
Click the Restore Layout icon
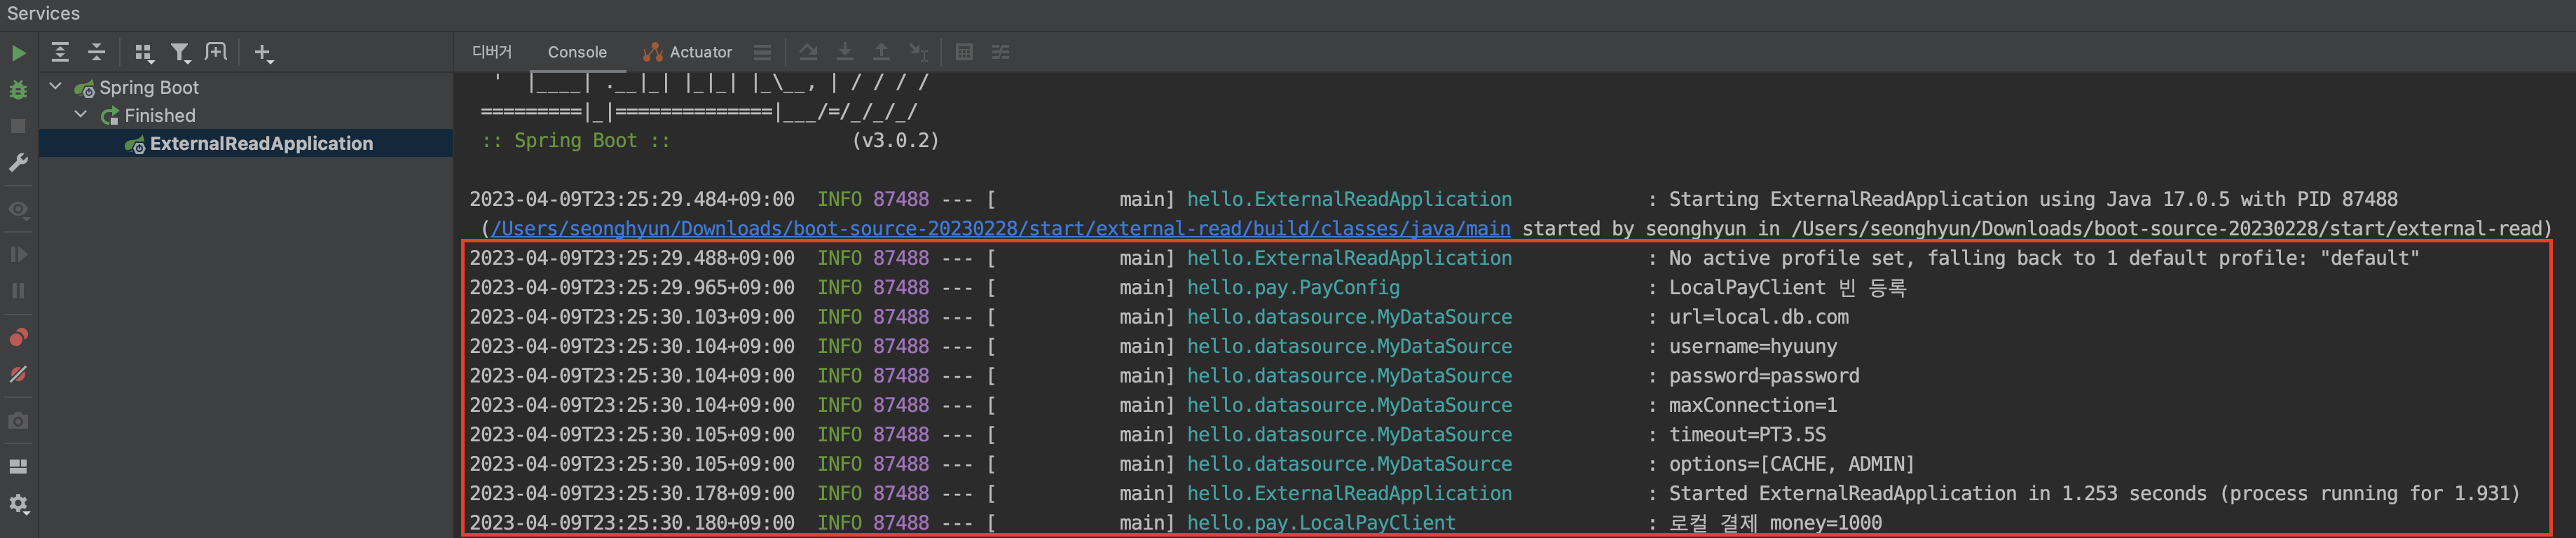(18, 466)
